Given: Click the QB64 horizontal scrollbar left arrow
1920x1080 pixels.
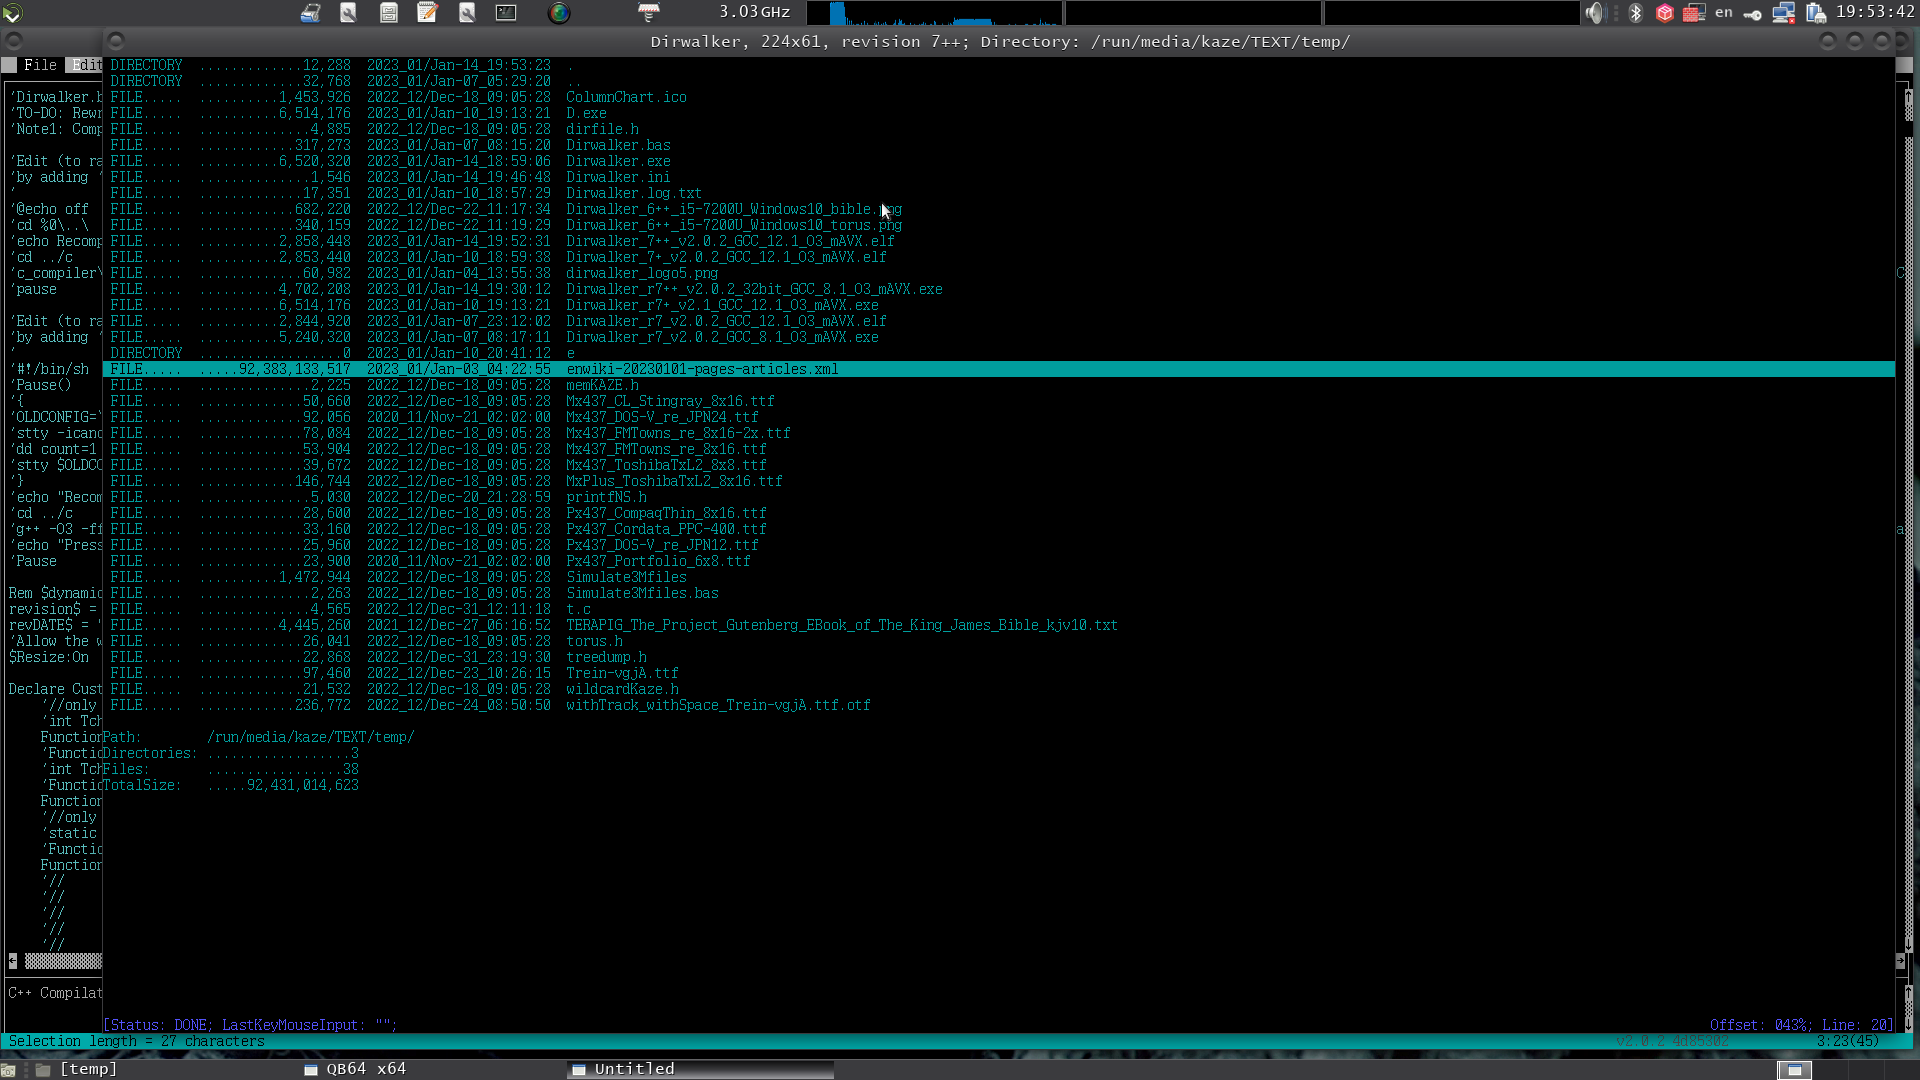Looking at the screenshot, I should [12, 961].
